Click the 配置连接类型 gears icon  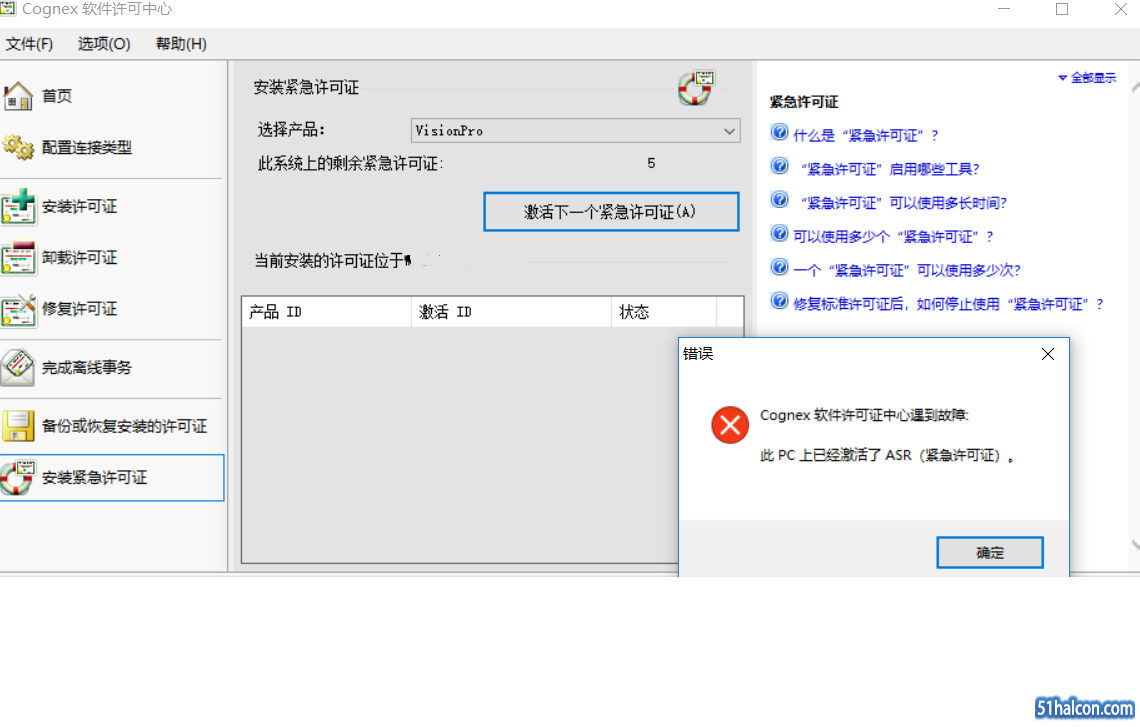(18, 148)
